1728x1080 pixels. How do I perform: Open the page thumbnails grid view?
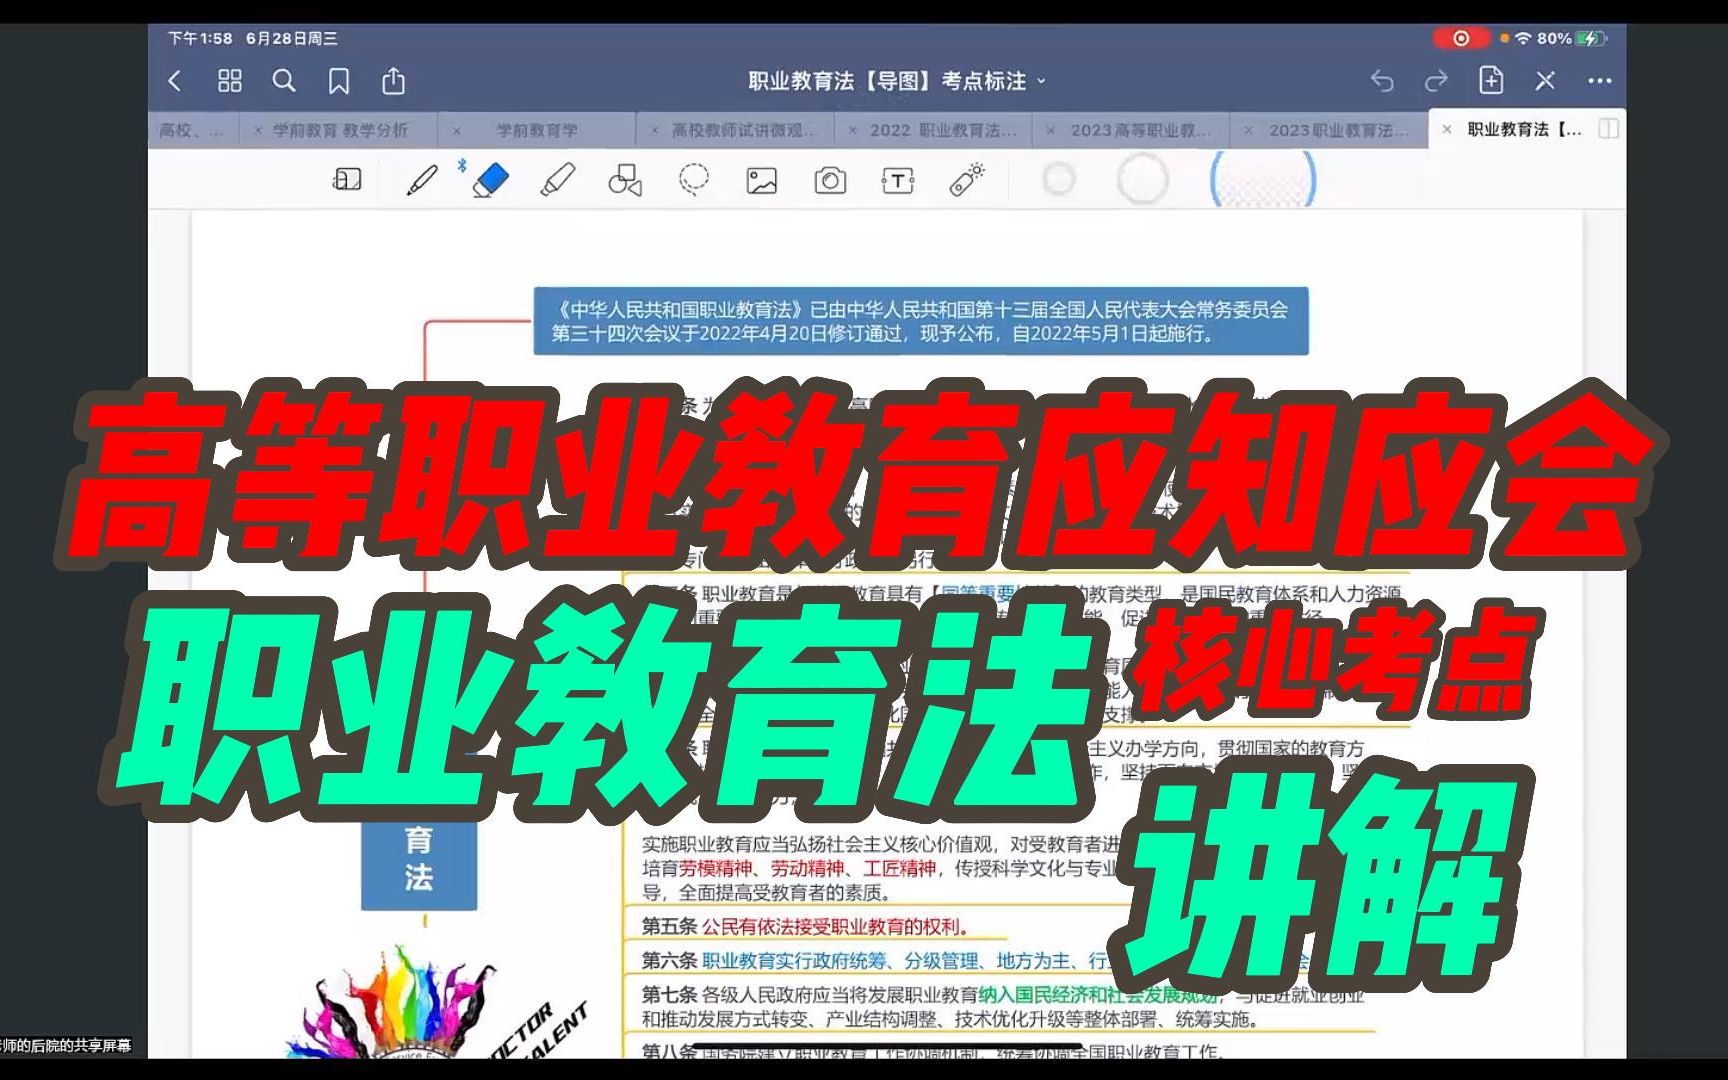click(x=230, y=81)
